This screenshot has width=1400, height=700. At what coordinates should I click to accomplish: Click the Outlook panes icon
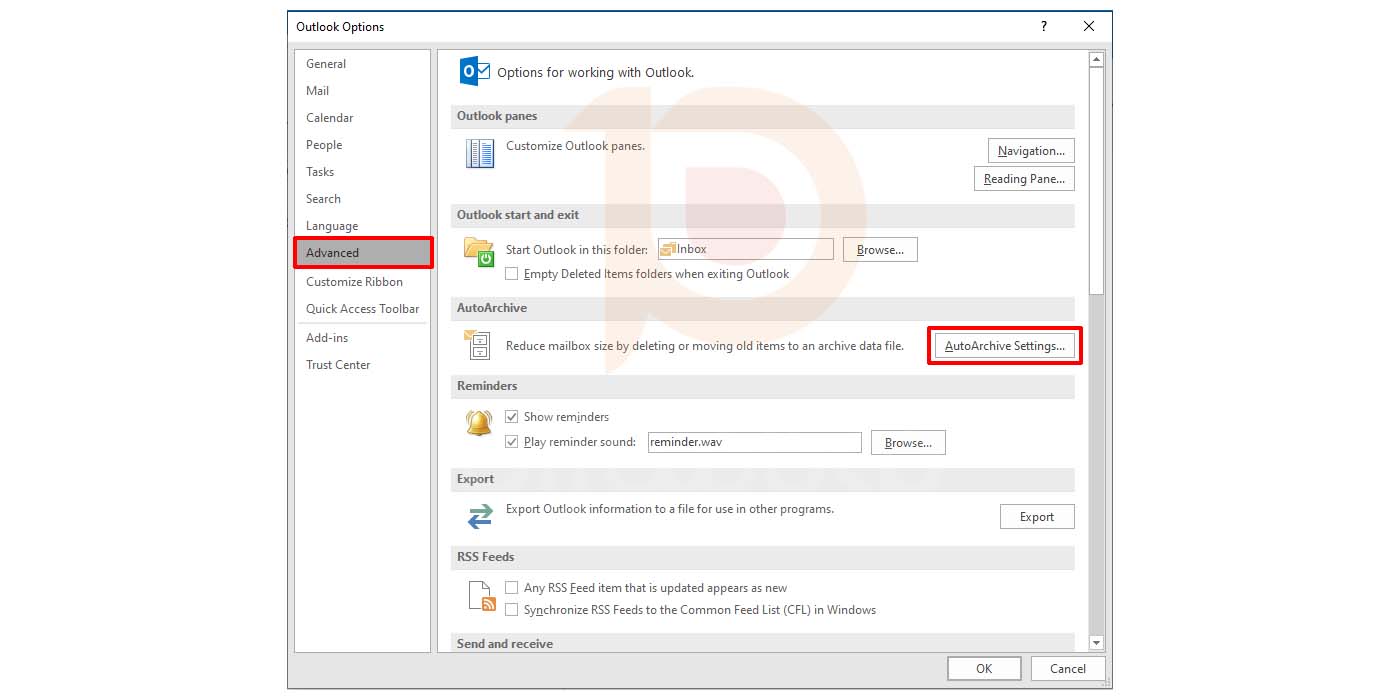(x=480, y=153)
